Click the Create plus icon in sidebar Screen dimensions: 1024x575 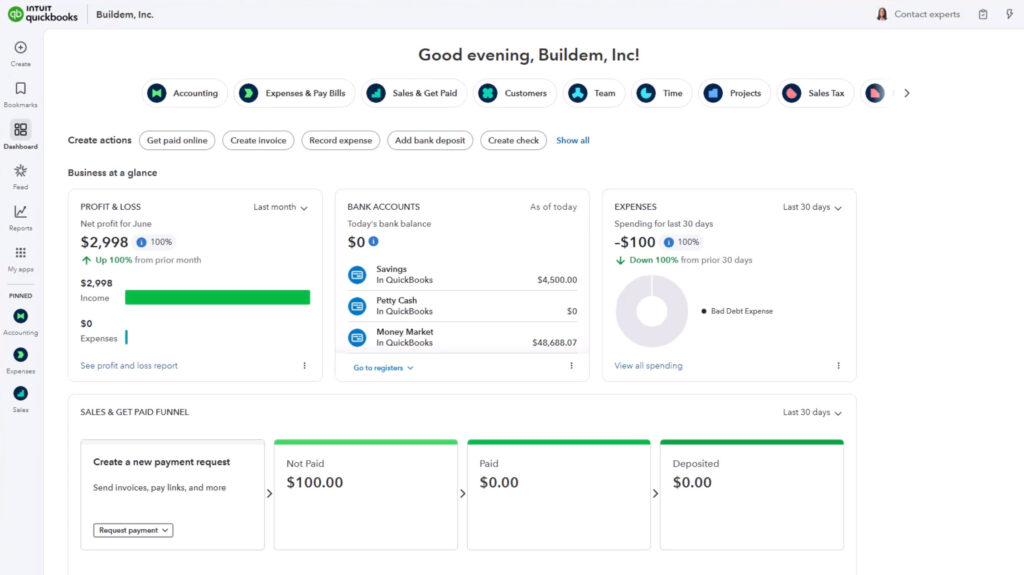[20, 48]
